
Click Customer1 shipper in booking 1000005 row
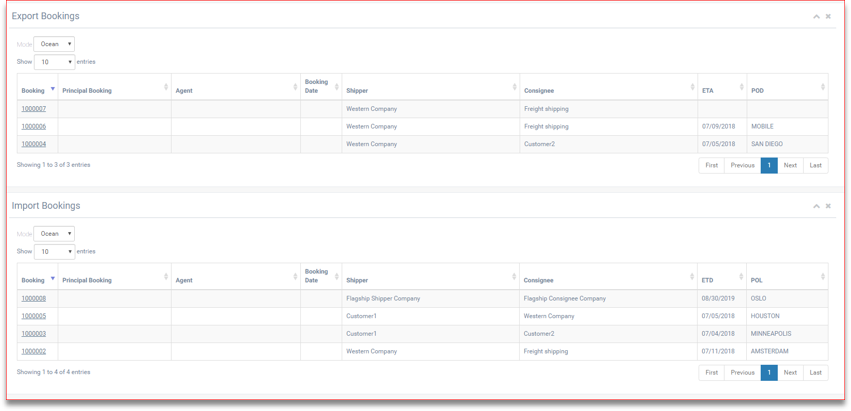coord(431,316)
